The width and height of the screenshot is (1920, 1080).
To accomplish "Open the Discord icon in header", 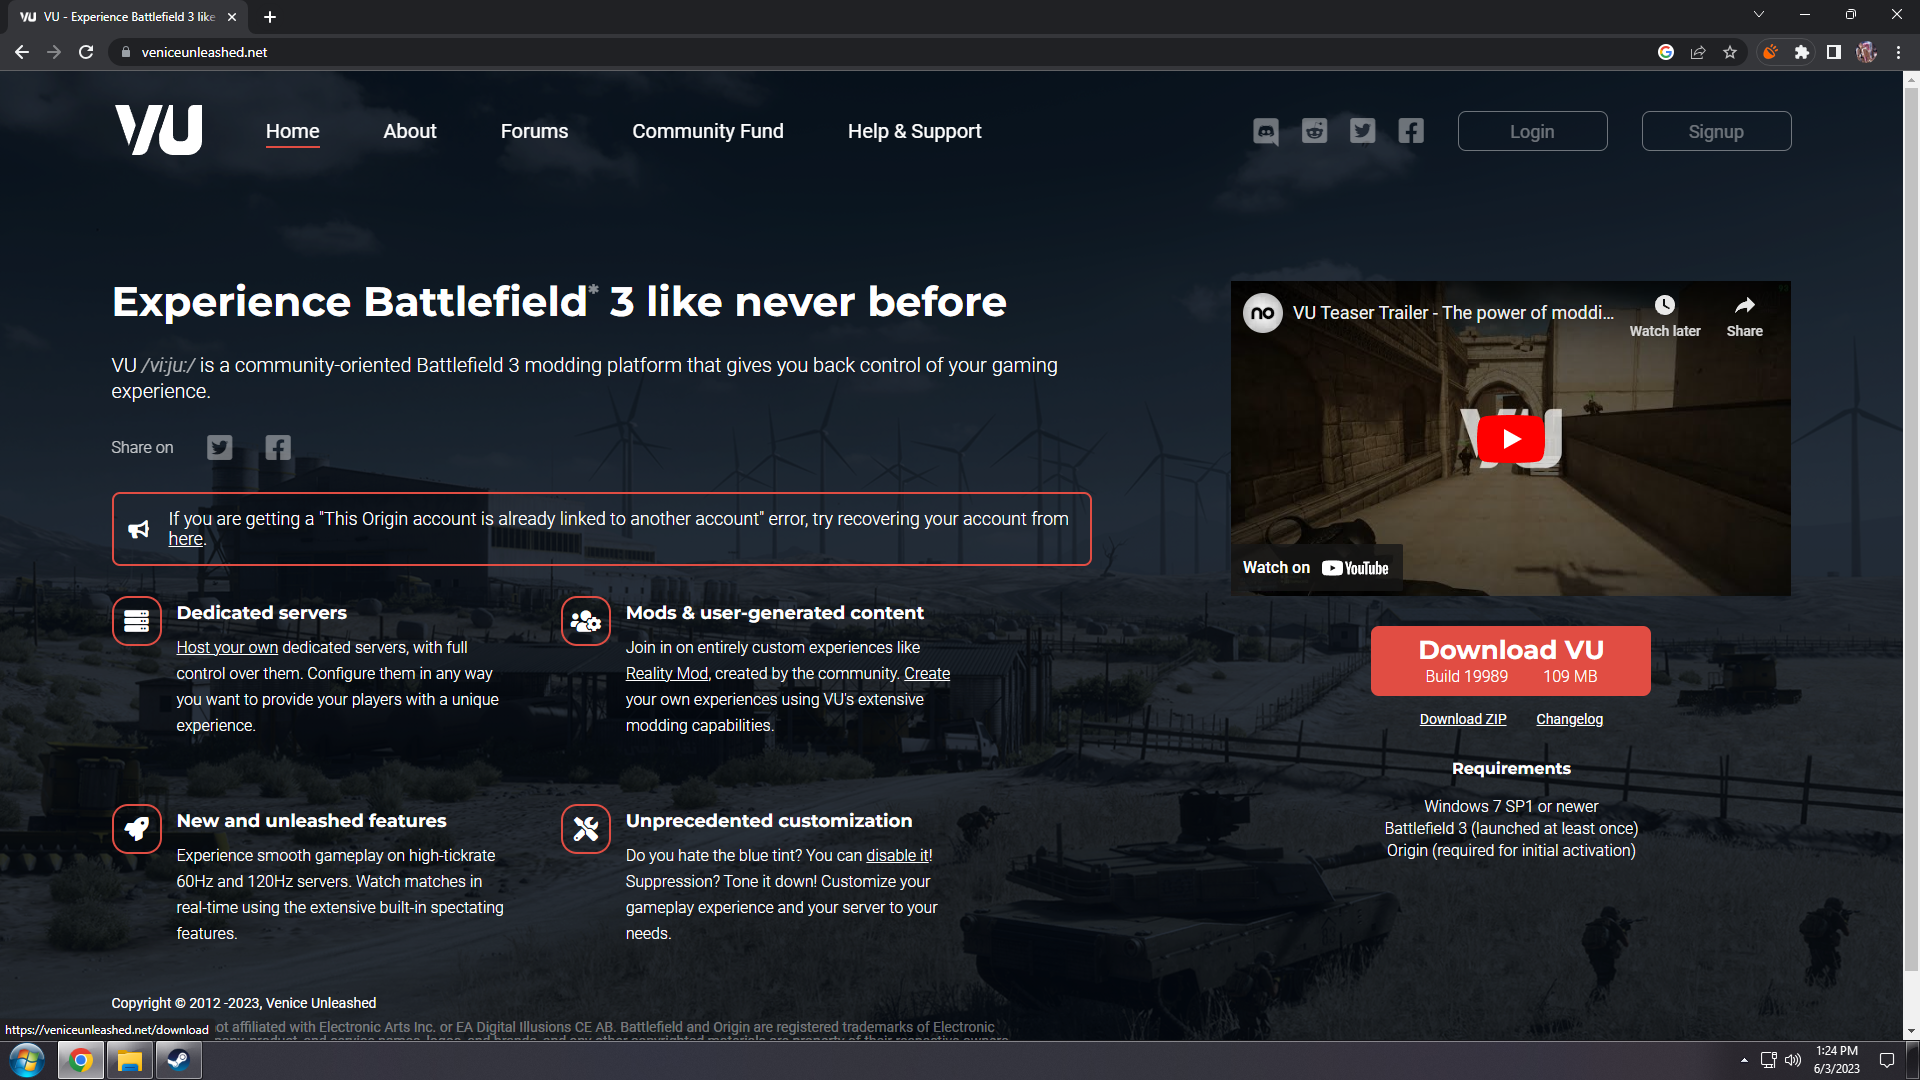I will [x=1265, y=131].
